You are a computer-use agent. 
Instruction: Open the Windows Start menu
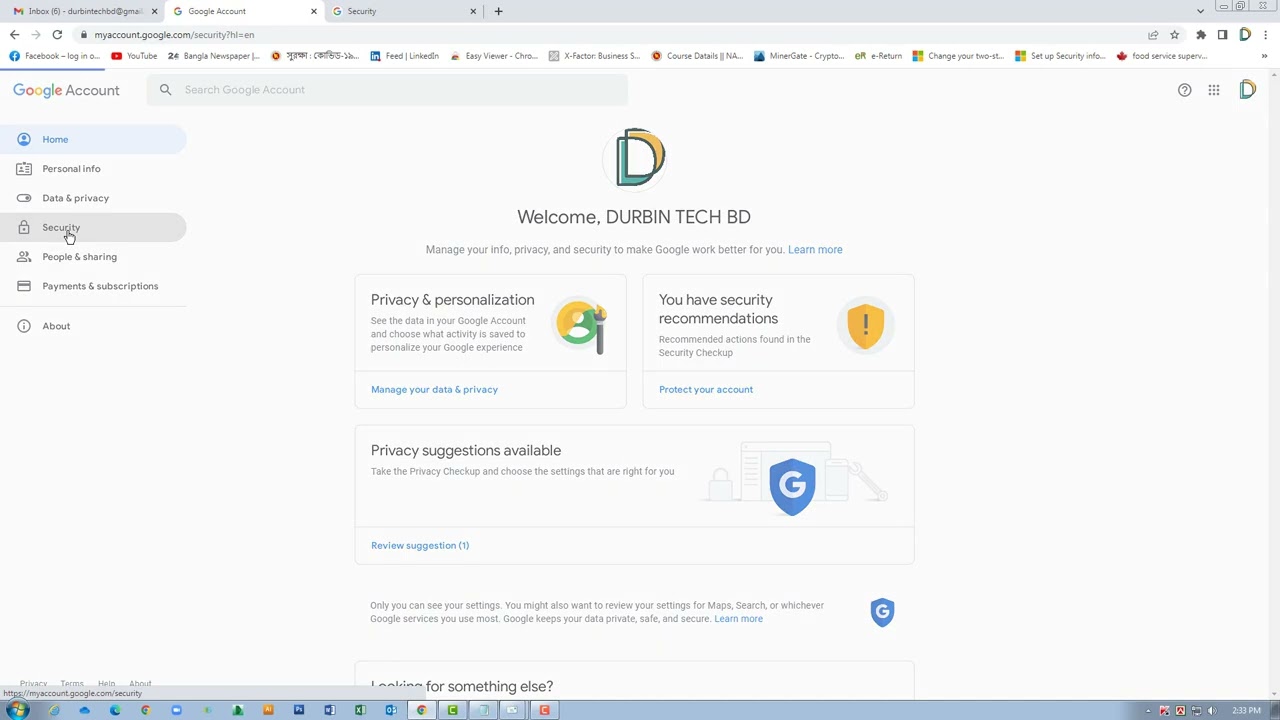click(x=18, y=711)
